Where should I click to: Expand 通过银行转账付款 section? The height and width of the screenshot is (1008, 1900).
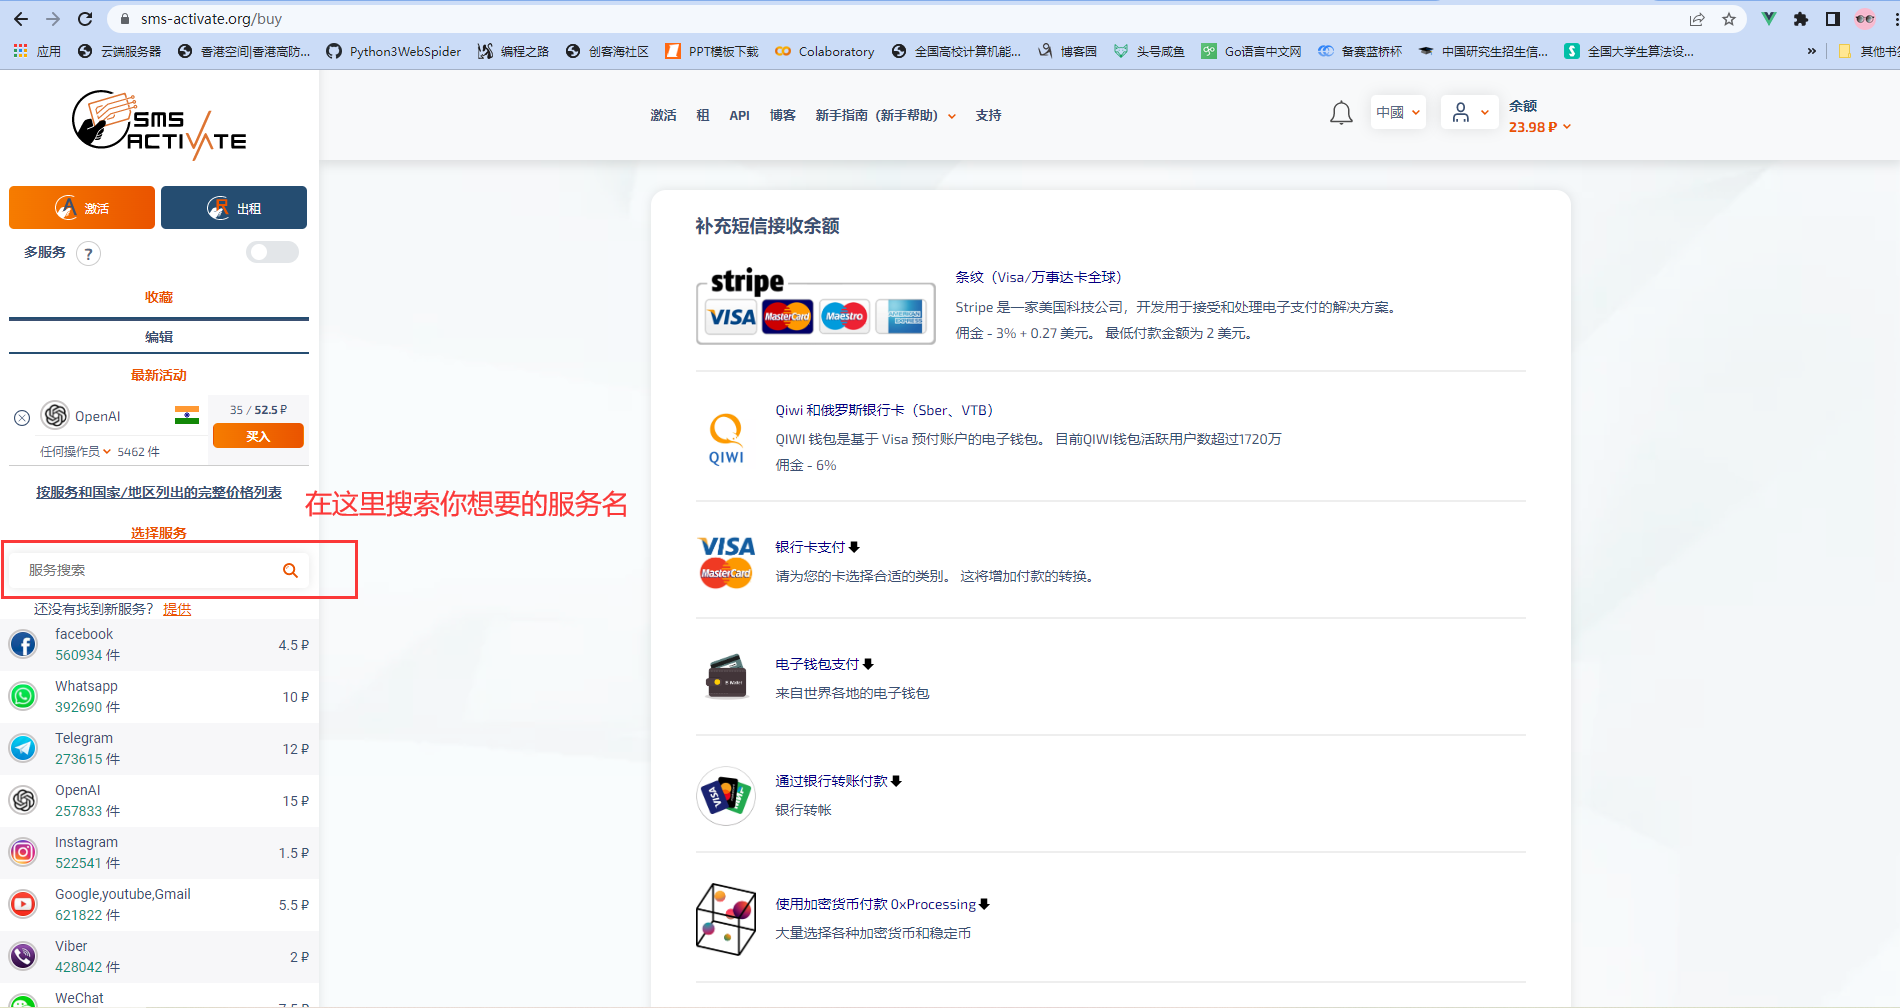839,781
